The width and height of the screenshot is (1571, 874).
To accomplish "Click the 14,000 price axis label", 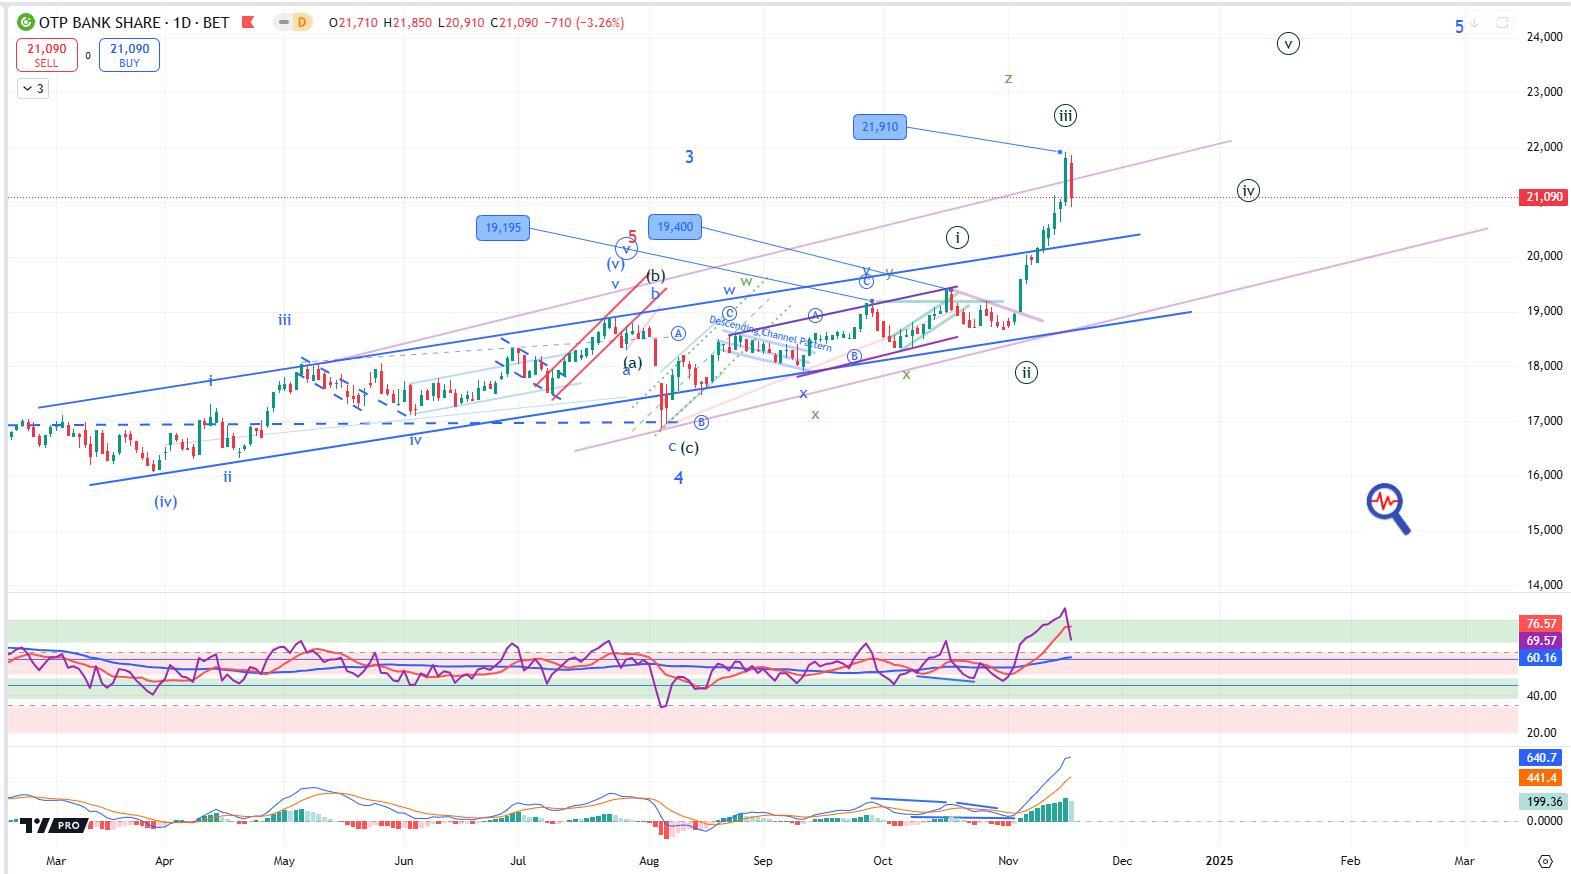I will pyautogui.click(x=1544, y=585).
